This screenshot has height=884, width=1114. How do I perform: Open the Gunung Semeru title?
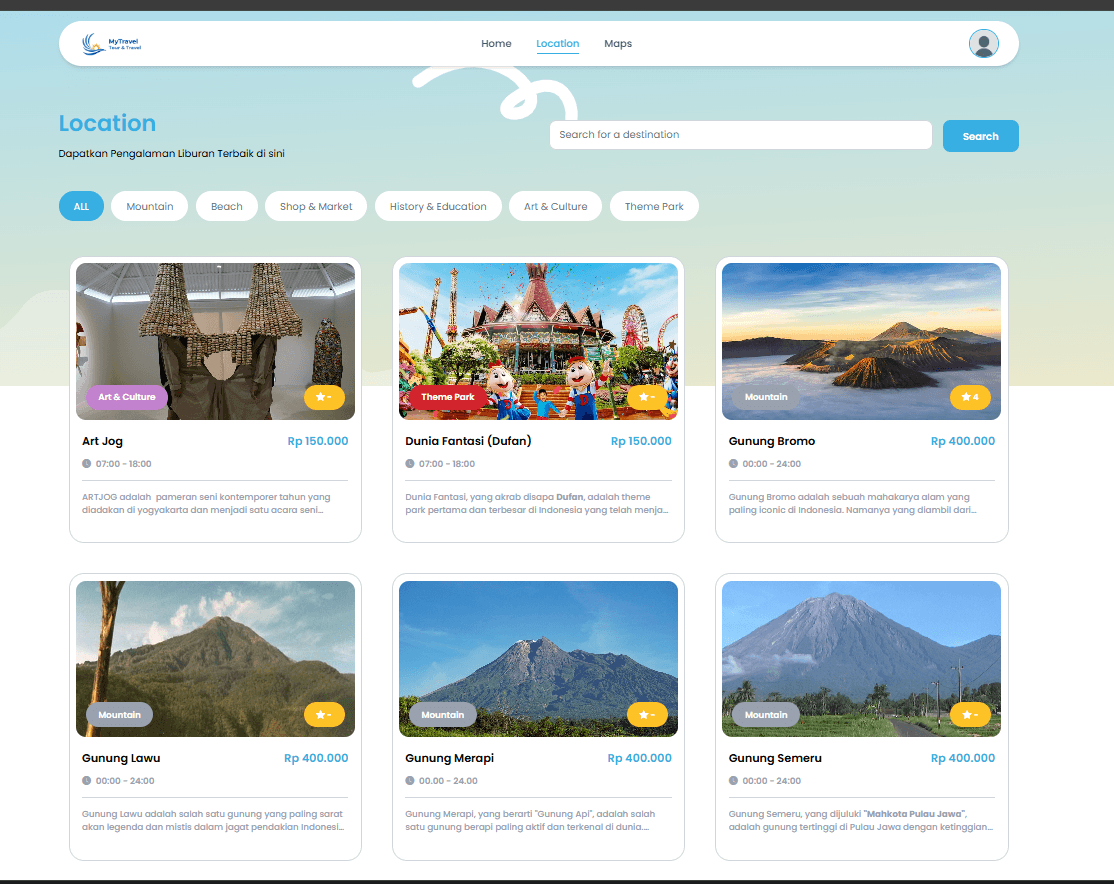[775, 758]
